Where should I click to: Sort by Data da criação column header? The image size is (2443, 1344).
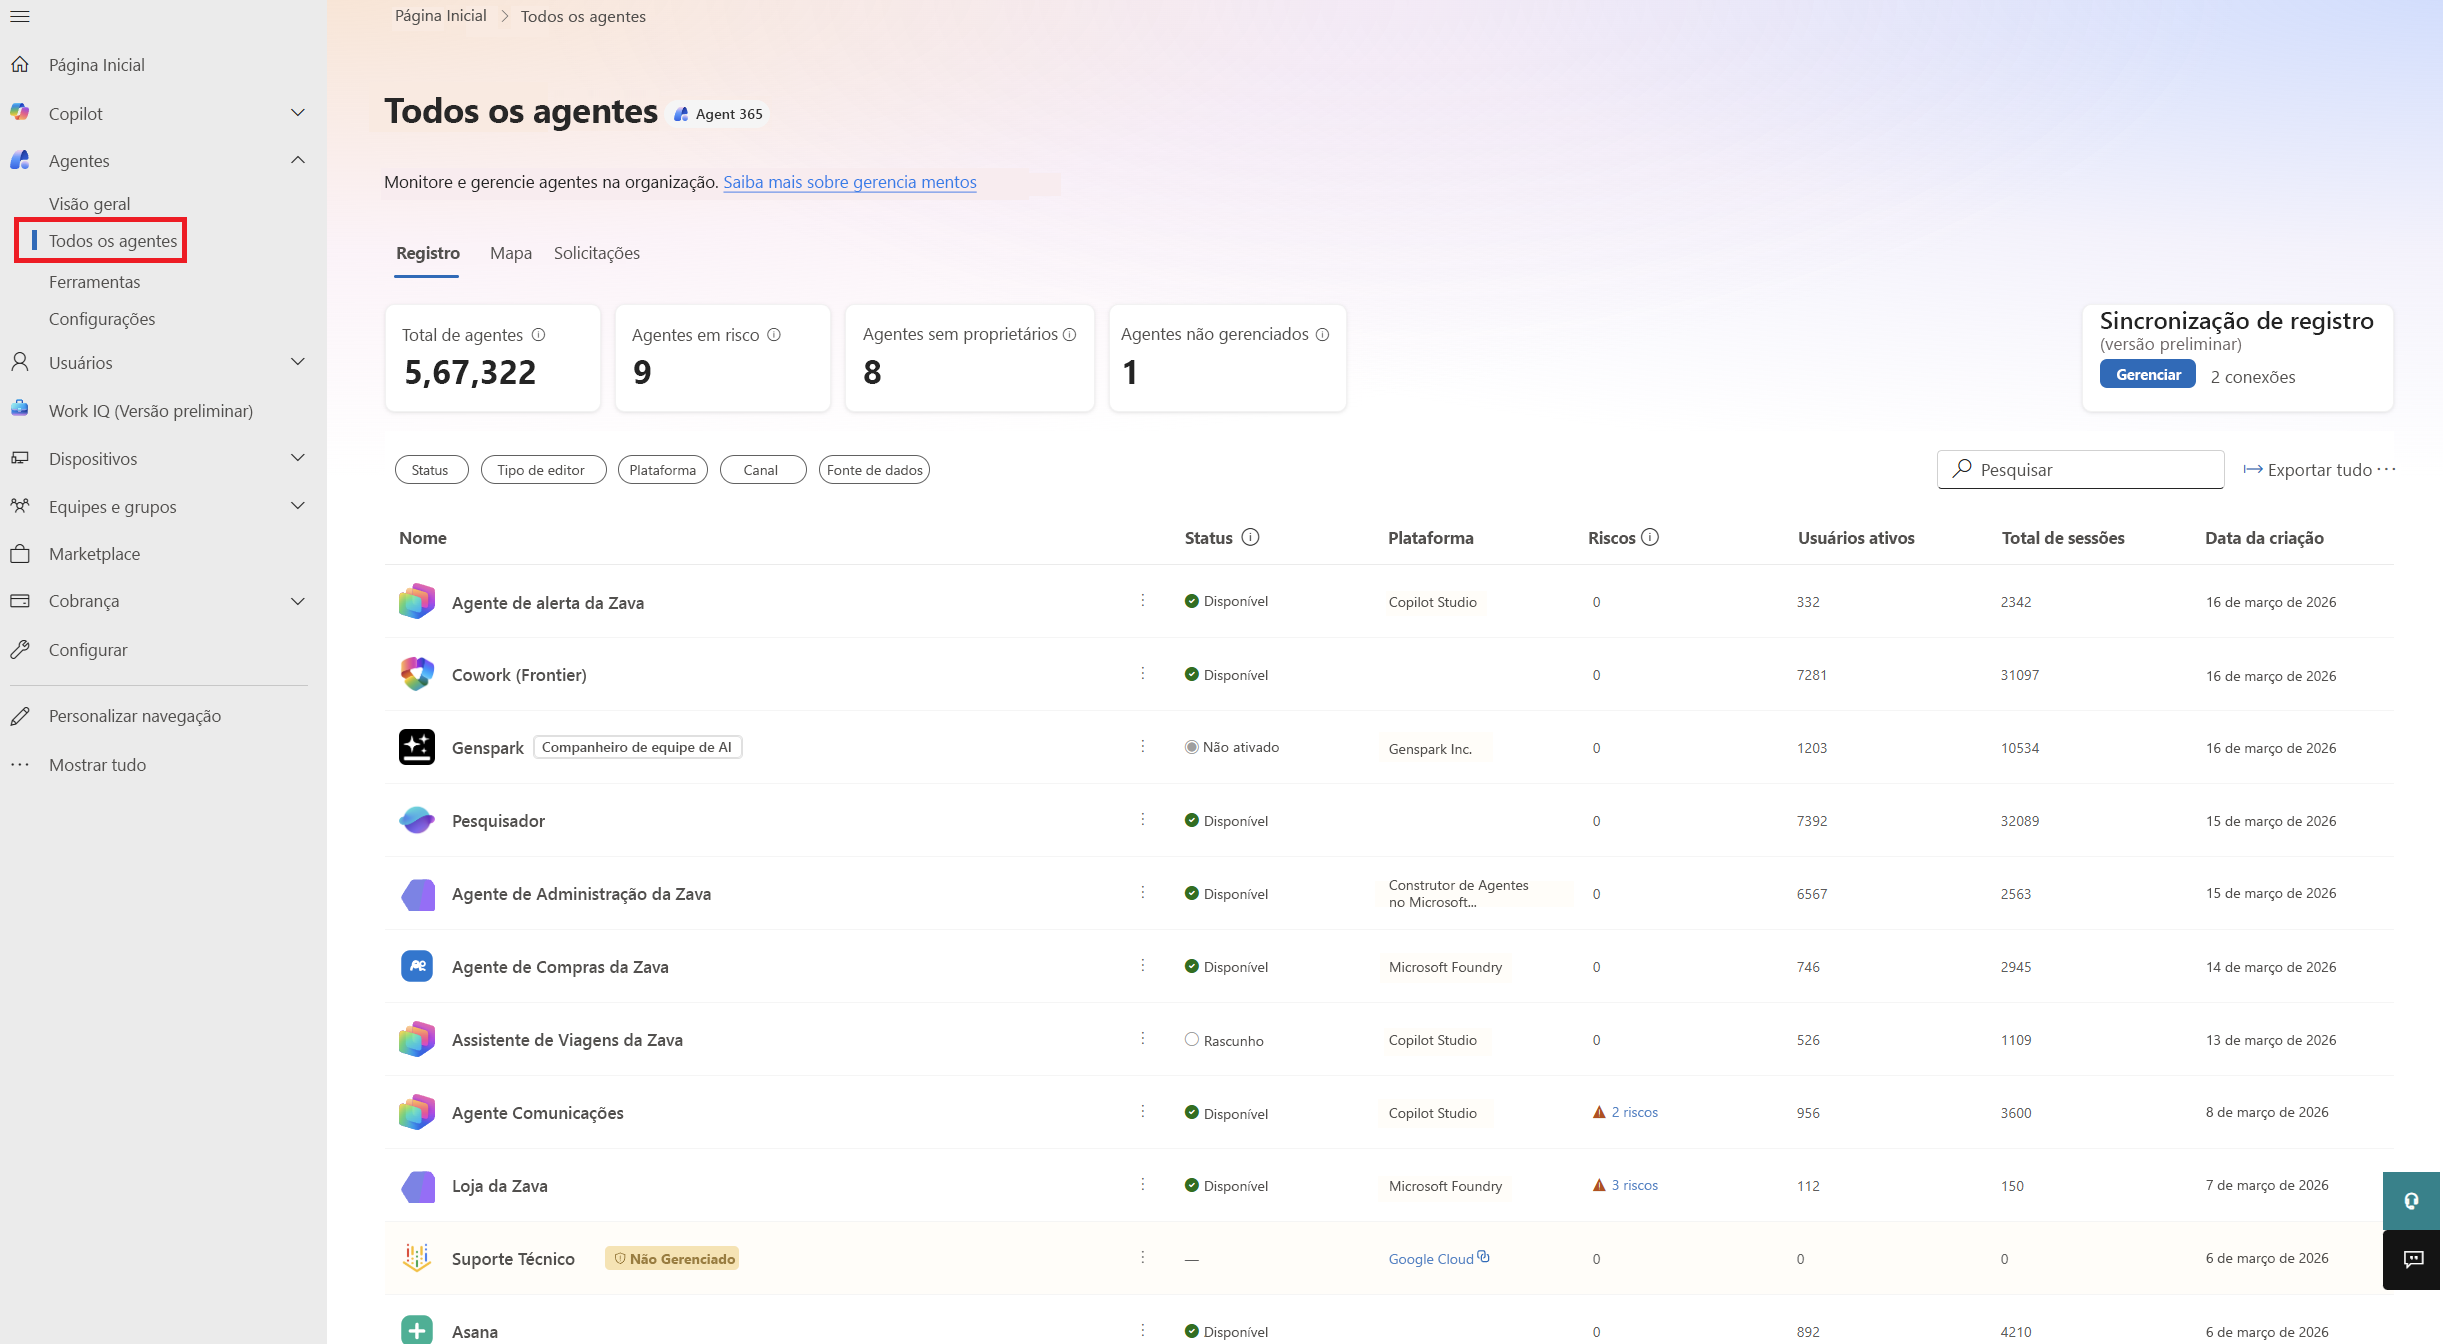coord(2264,538)
